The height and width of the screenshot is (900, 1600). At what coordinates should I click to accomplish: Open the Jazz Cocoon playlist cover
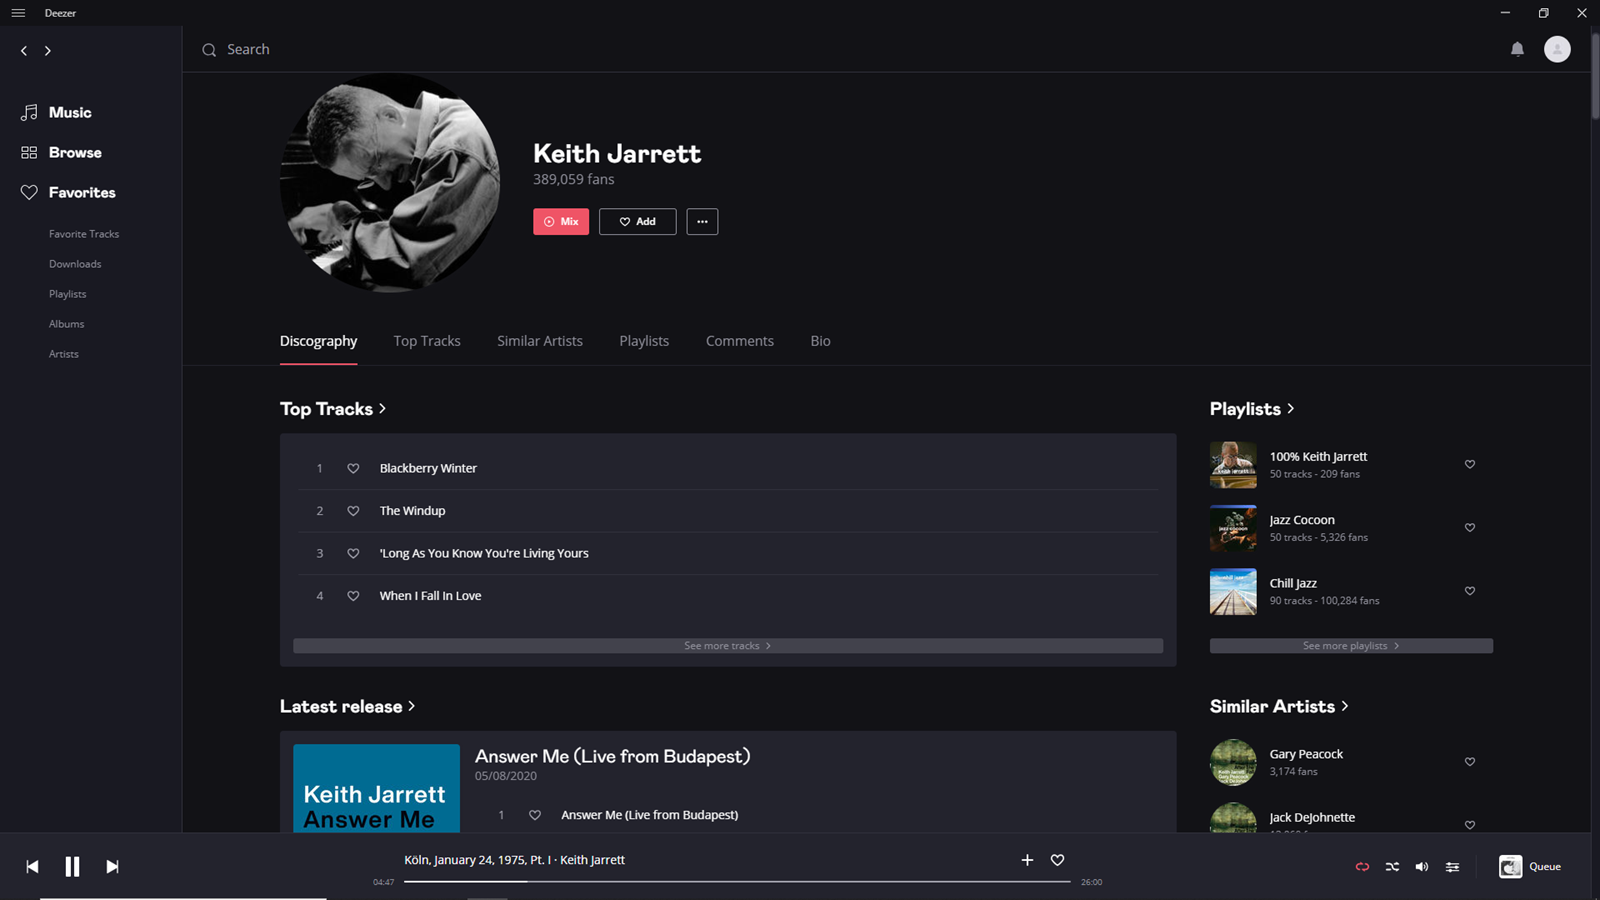(x=1233, y=528)
